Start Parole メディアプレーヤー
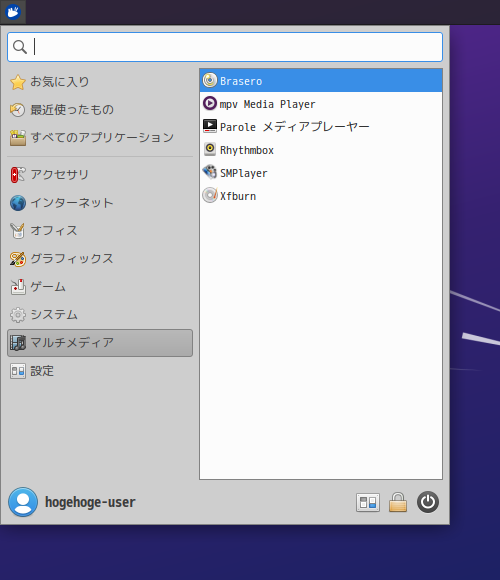This screenshot has height=580, width=500. coord(321,127)
